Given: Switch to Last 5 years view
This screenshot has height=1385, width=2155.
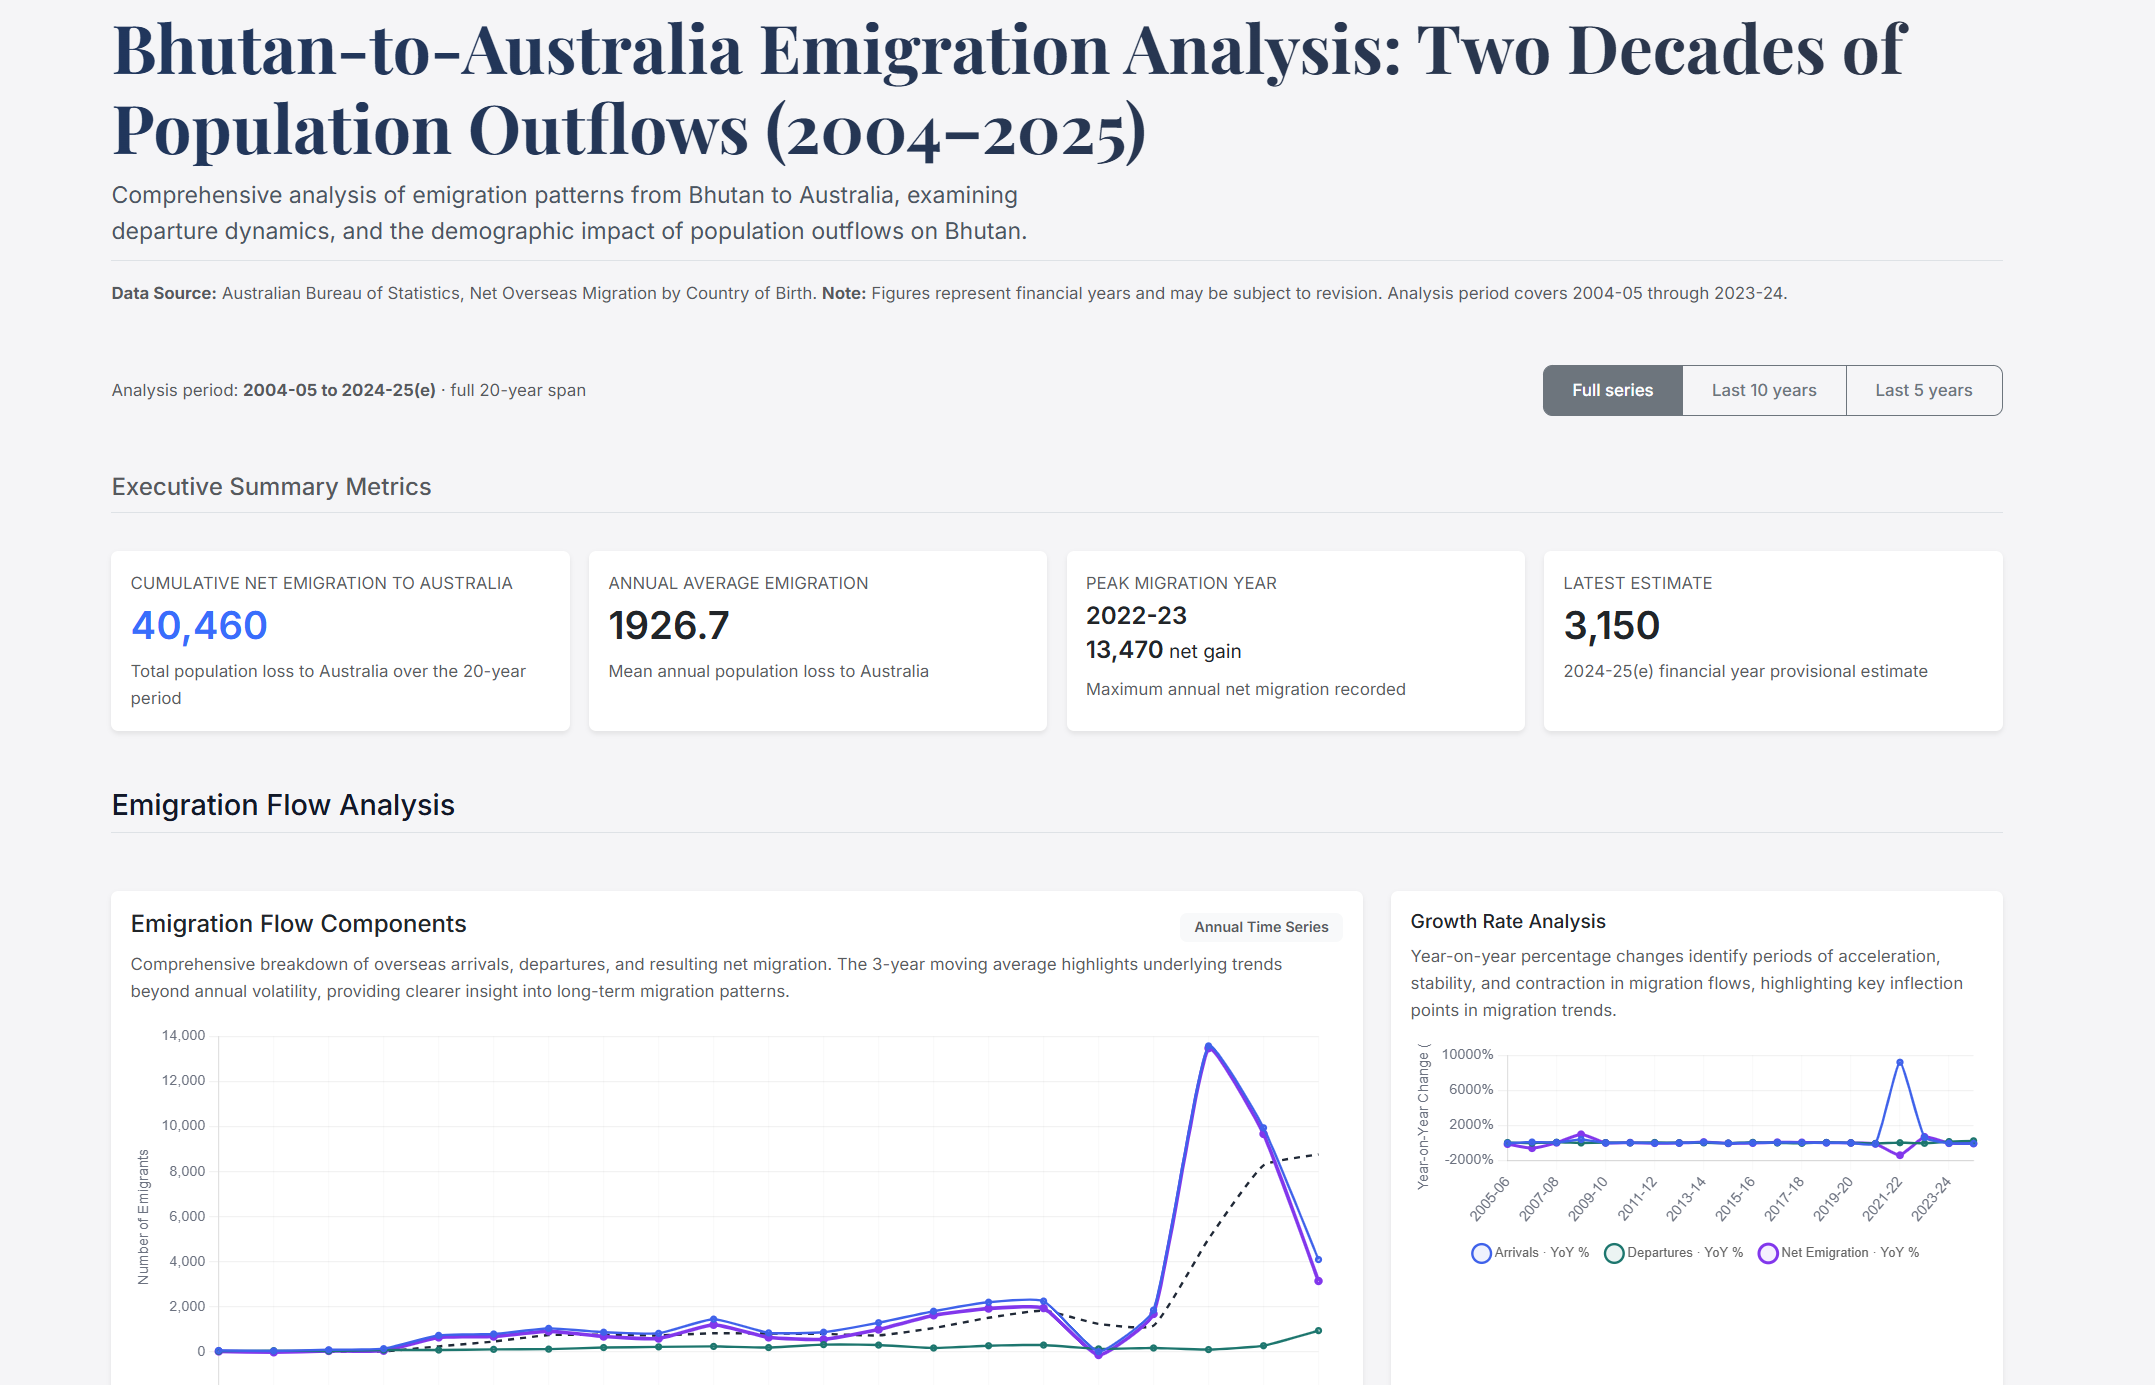Looking at the screenshot, I should point(1923,390).
